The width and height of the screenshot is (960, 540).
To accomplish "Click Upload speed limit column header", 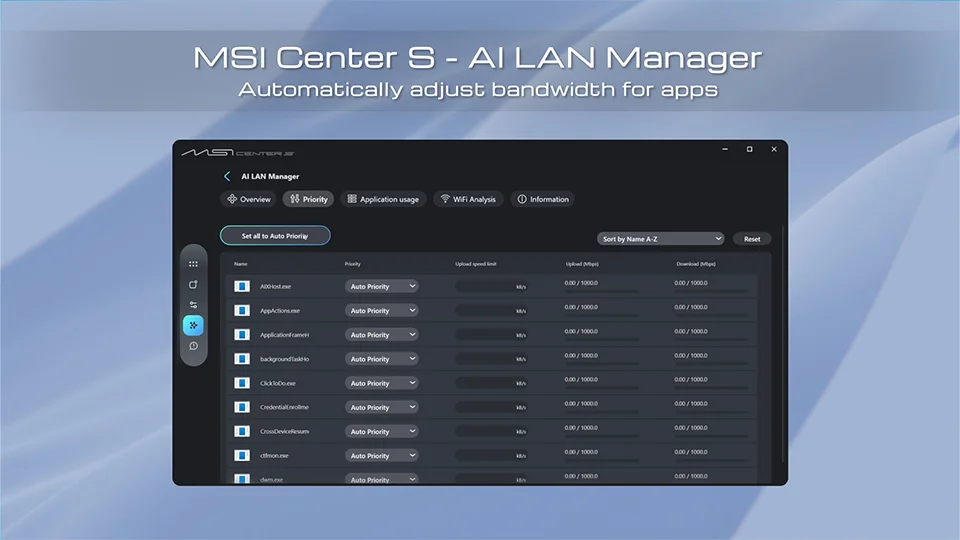I will [476, 264].
